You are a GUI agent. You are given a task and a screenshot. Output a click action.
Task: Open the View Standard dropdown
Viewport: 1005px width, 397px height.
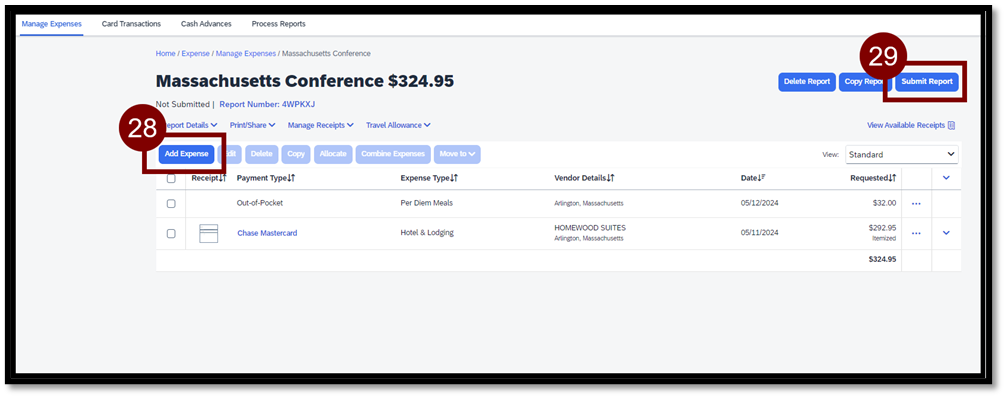901,155
